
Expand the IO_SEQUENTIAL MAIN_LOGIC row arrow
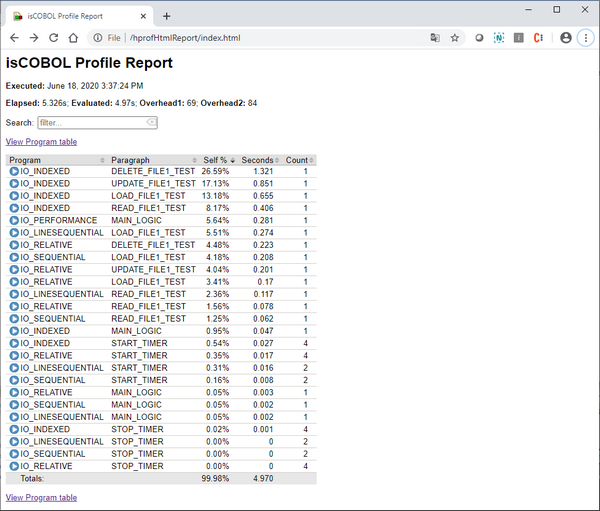(14, 405)
